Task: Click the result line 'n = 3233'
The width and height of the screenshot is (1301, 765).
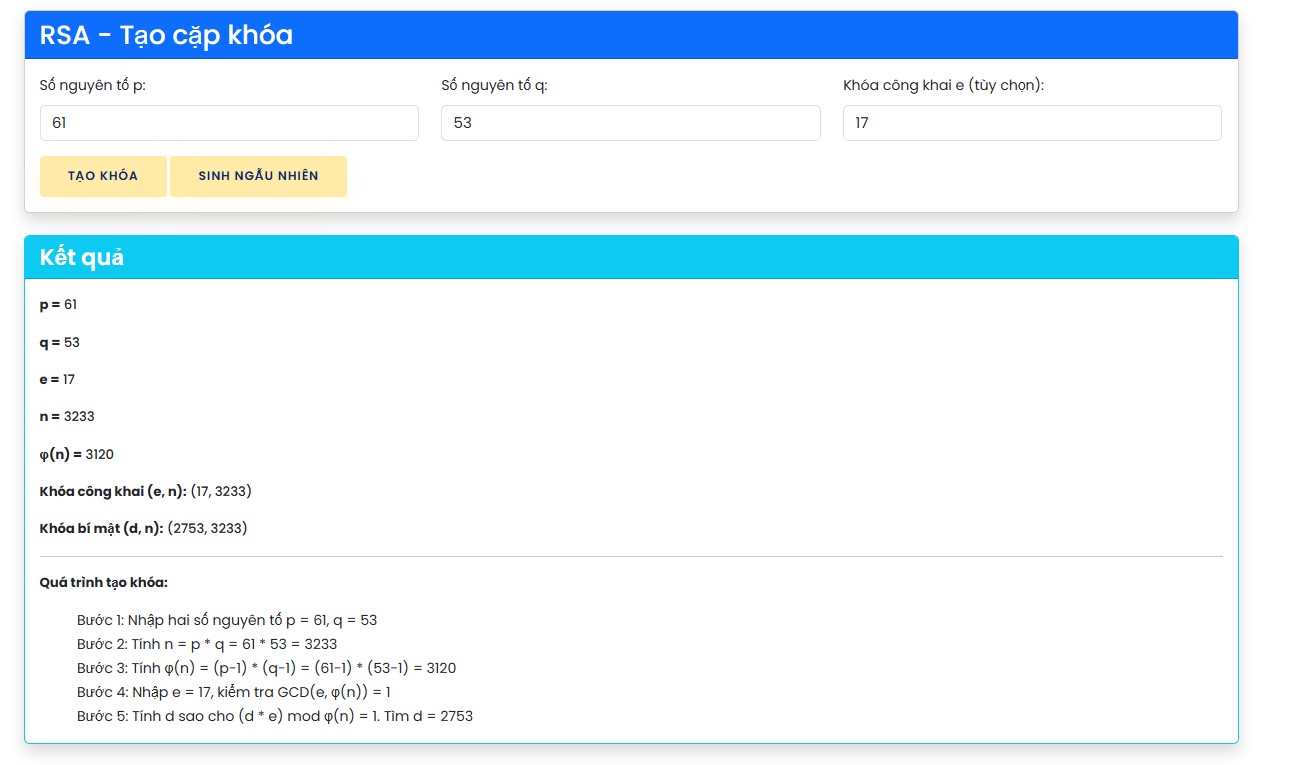Action: point(67,416)
